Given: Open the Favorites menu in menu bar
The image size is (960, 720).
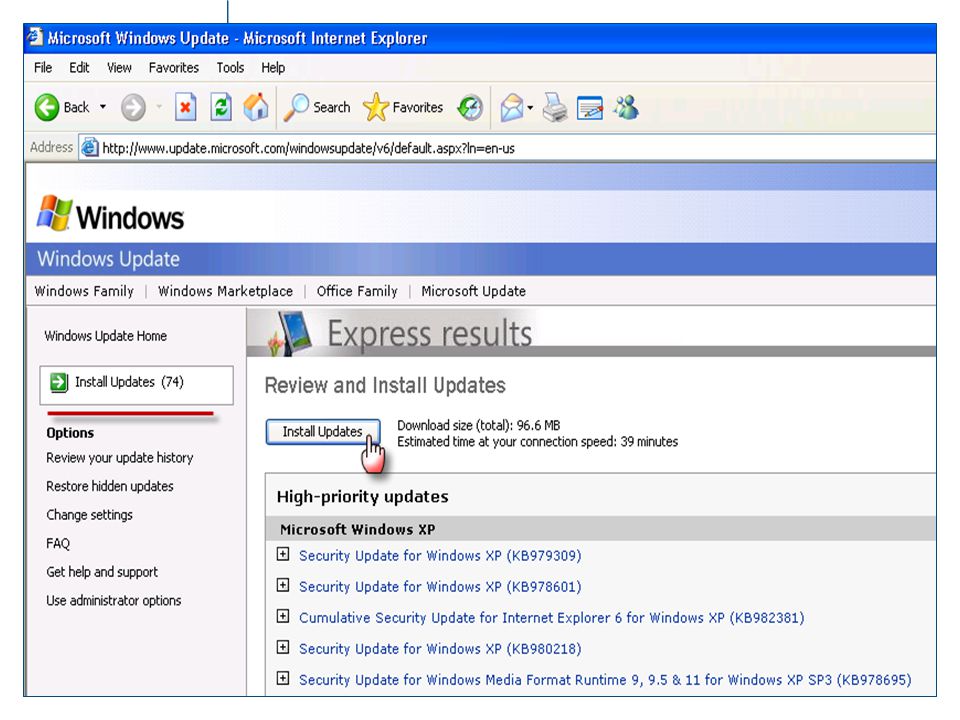Looking at the screenshot, I should (x=174, y=67).
